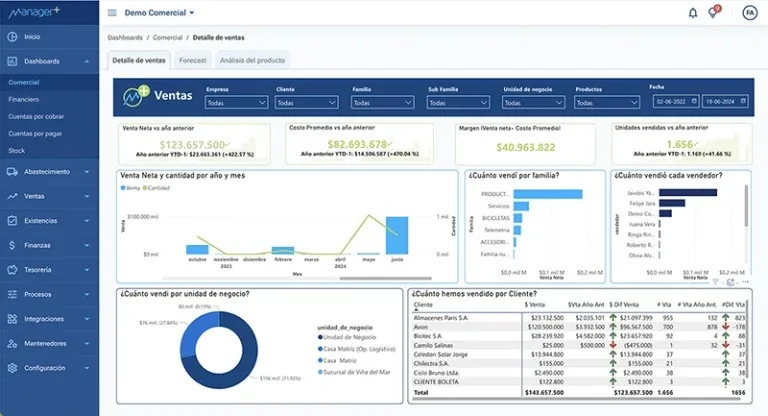Click the Existencias checklist icon
Viewport: 768px width, 416px height.
click(x=12, y=221)
